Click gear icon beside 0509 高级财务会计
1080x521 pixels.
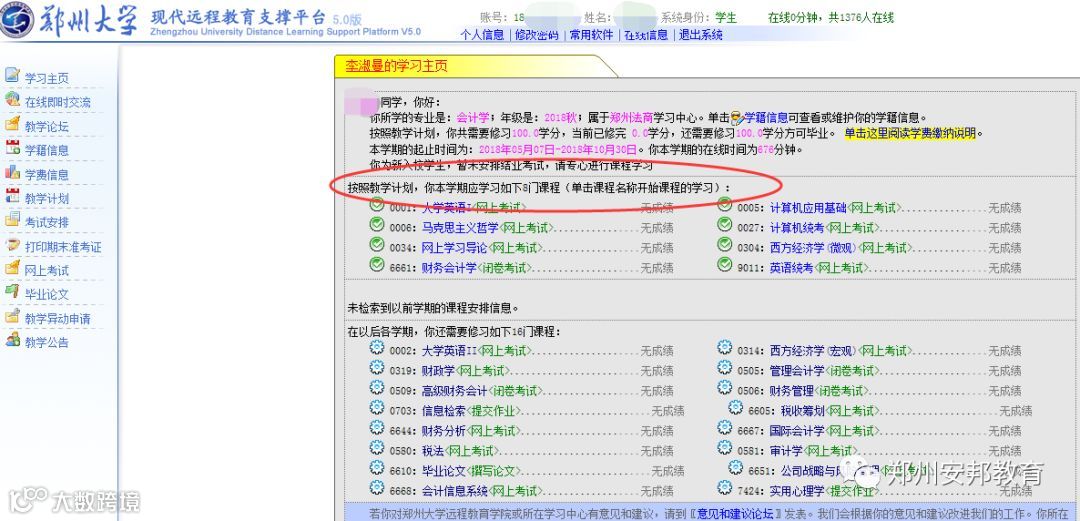377,387
